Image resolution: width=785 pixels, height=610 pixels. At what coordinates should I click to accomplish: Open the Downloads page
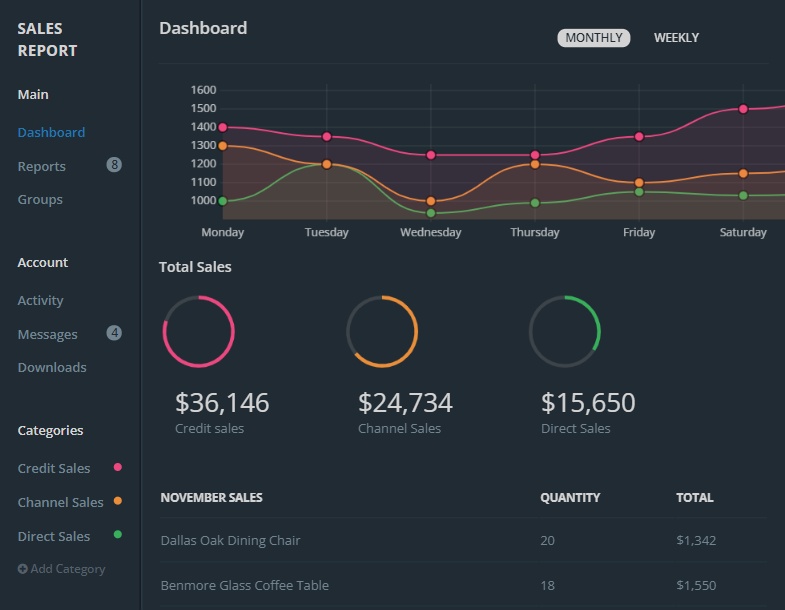[x=52, y=367]
